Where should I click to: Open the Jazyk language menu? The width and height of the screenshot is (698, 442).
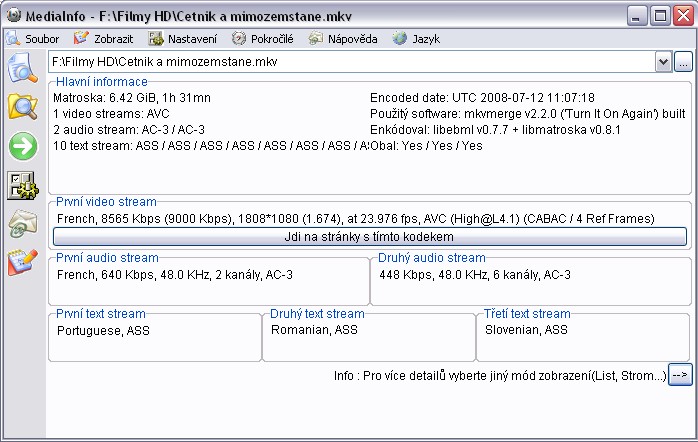tap(416, 39)
